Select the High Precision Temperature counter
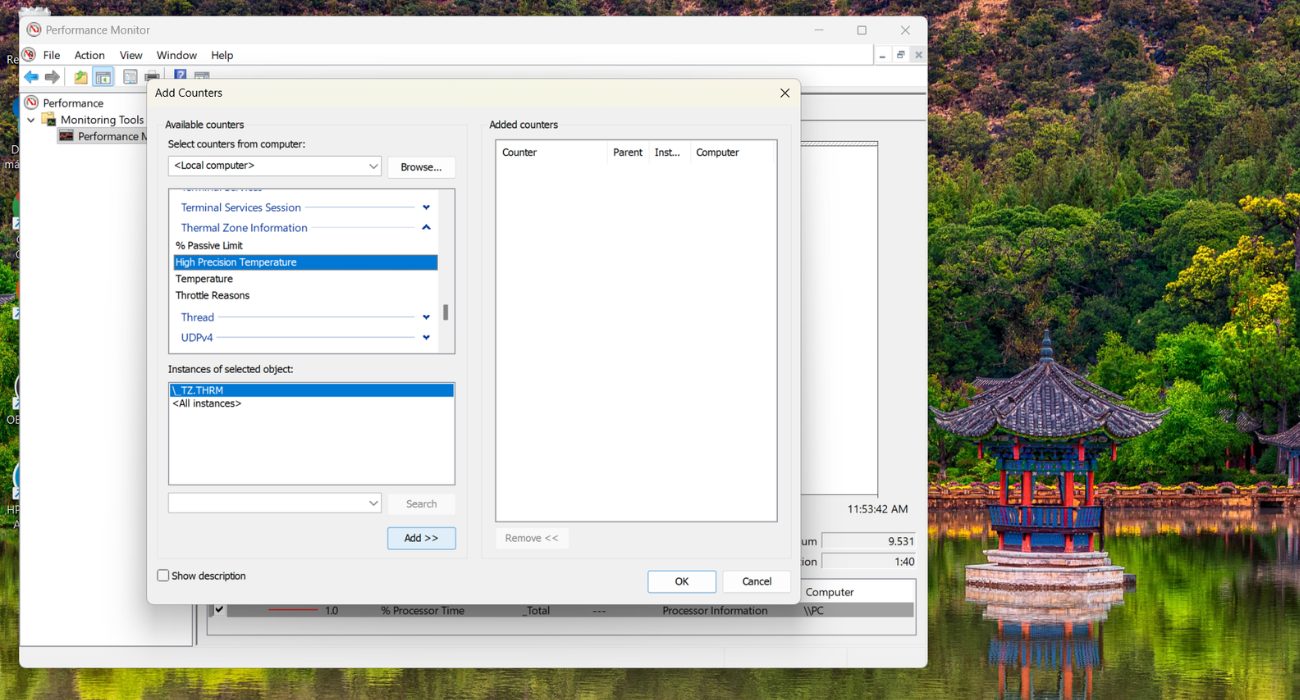The height and width of the screenshot is (700, 1300). (x=305, y=262)
